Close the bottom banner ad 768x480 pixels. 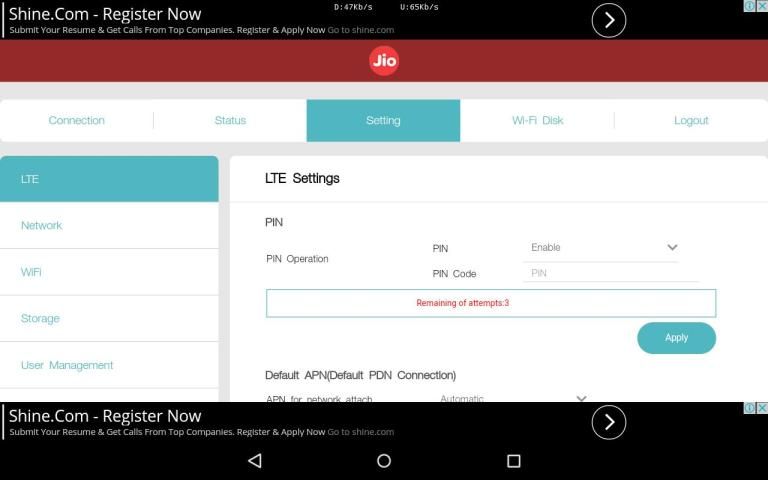coord(761,408)
